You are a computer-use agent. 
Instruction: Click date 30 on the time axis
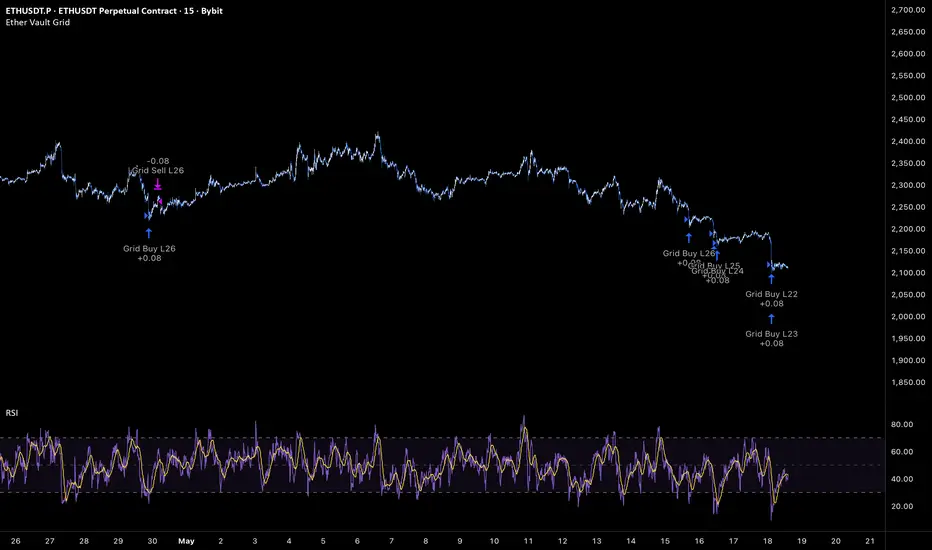152,541
